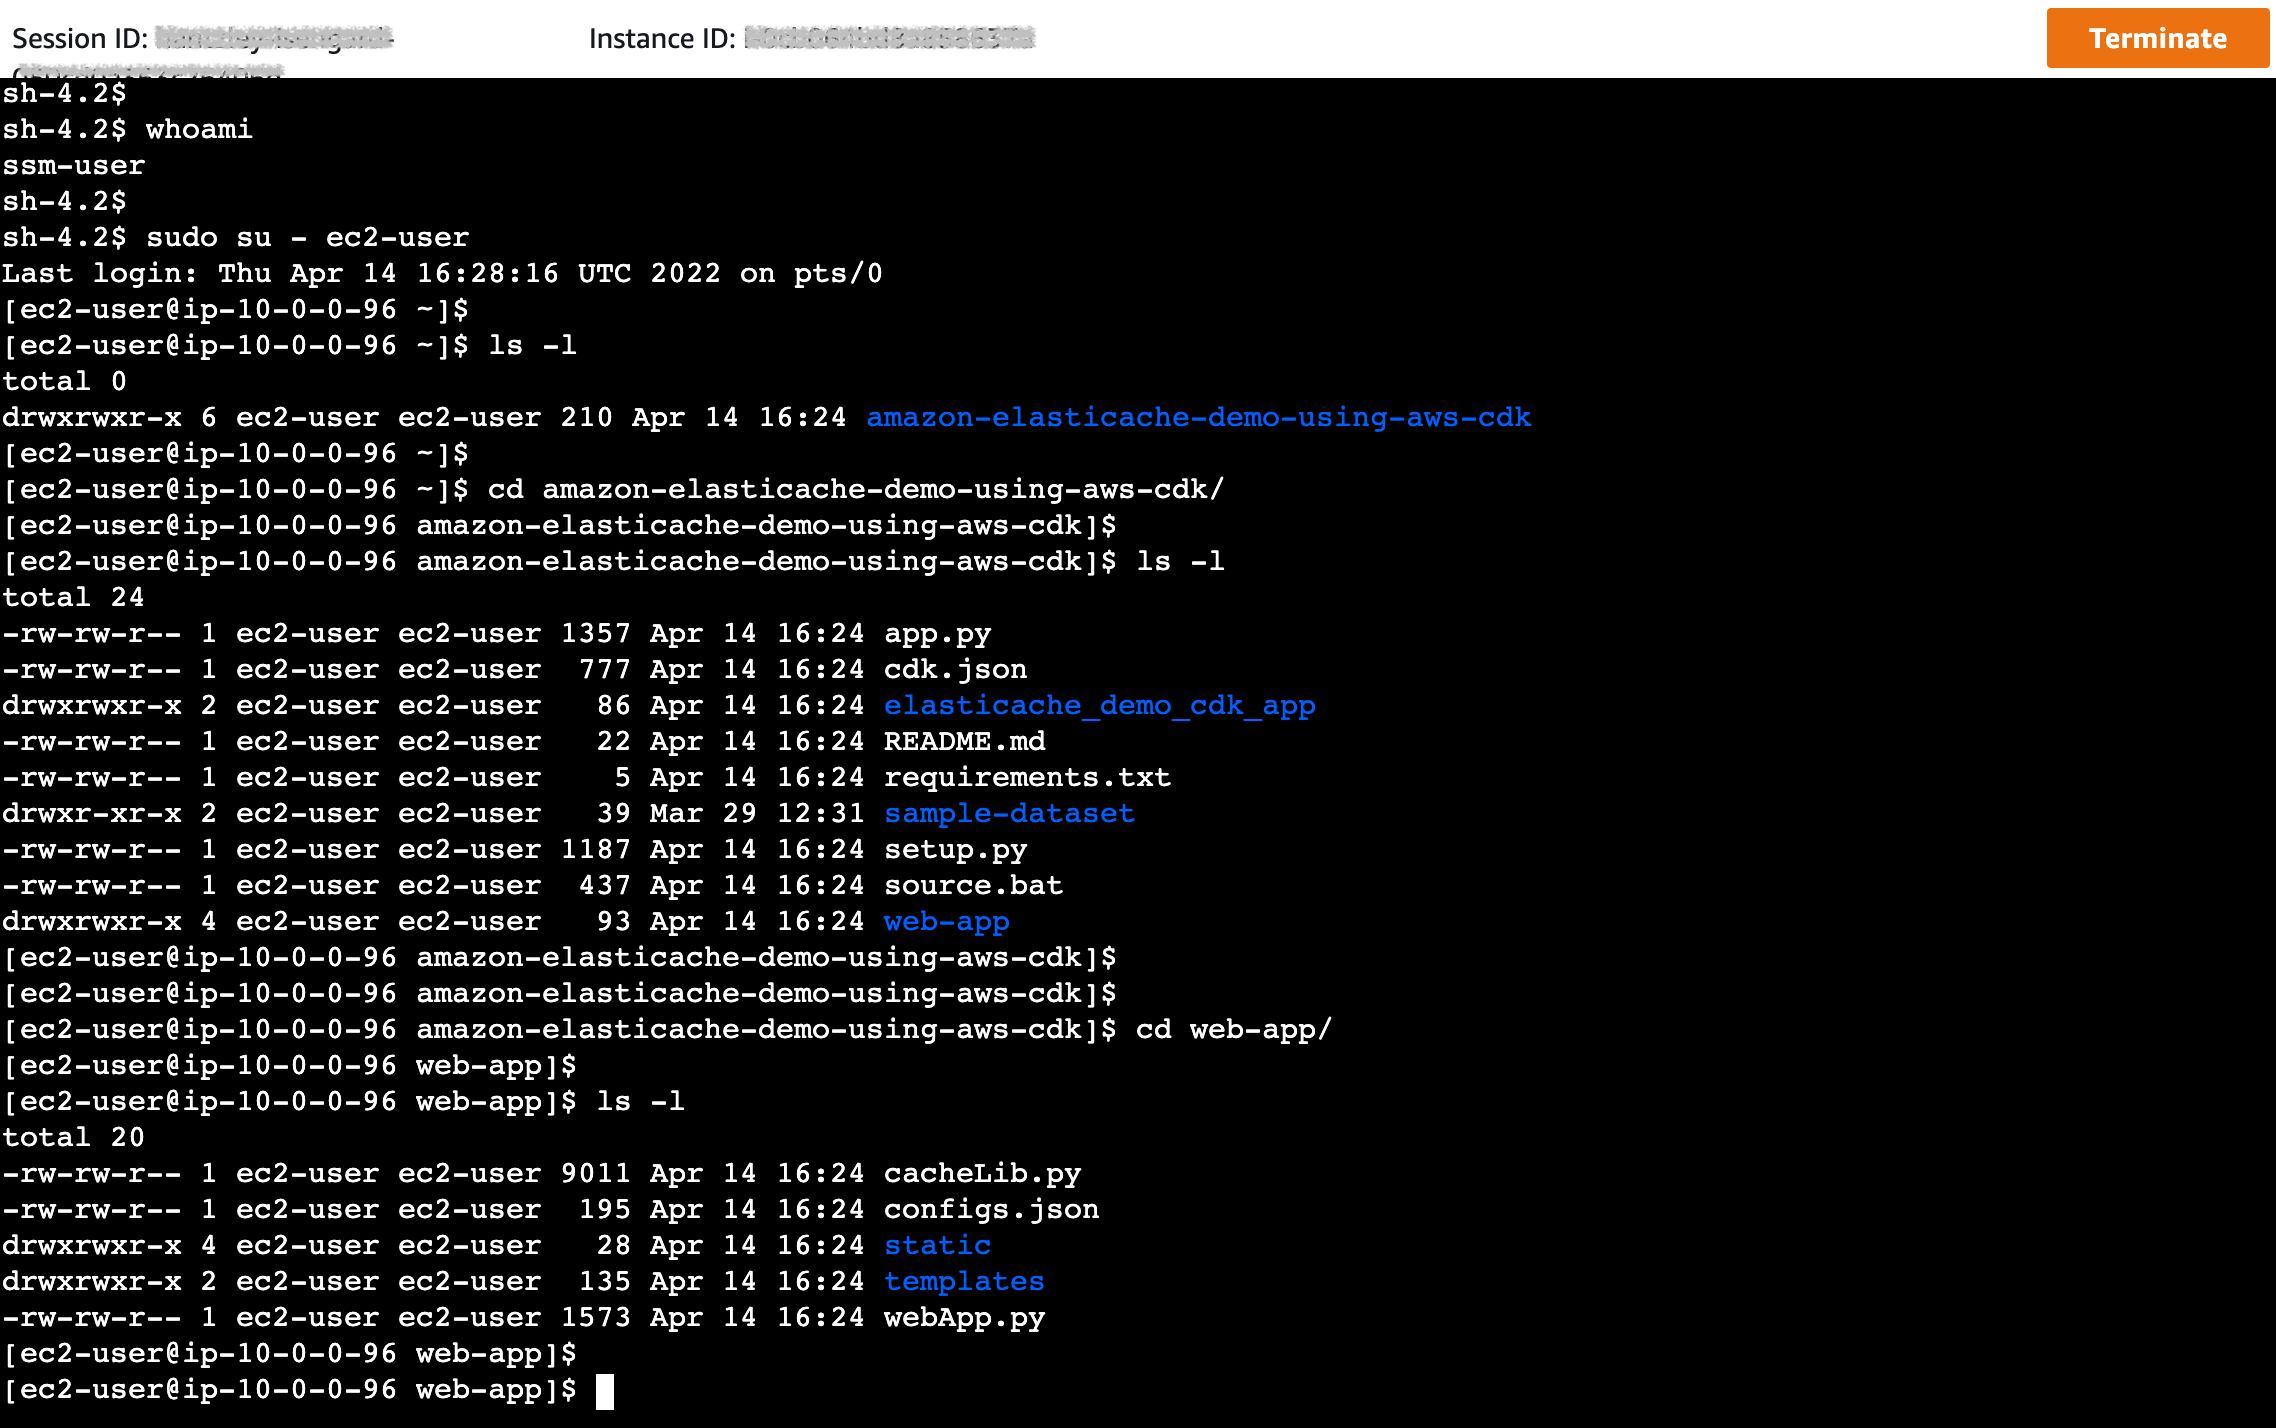Click the 'sudo su - ec2-user' command
This screenshot has height=1428, width=2276.
[x=307, y=237]
